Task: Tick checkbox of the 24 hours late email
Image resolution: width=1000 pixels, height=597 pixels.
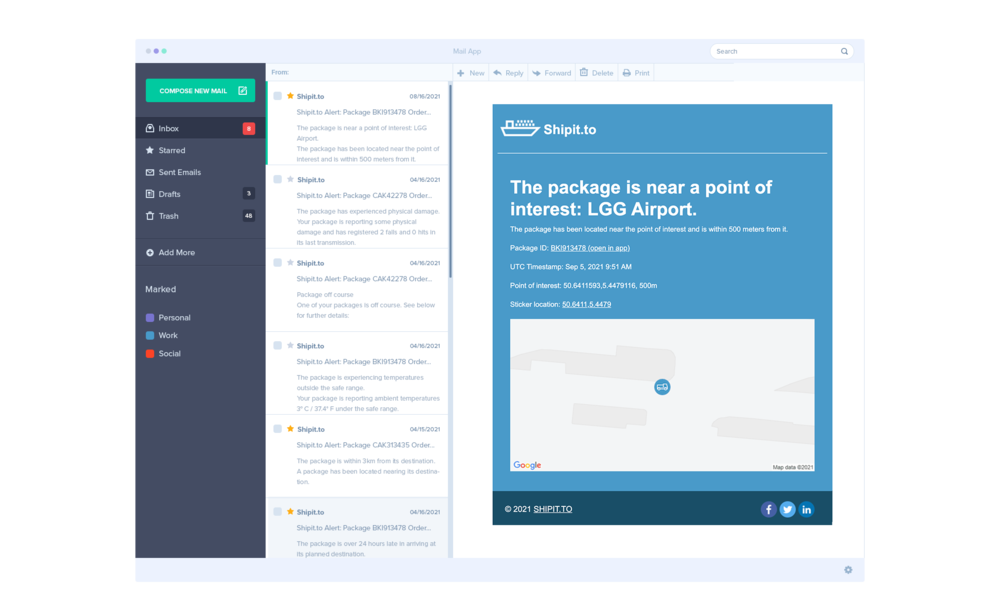Action: [x=277, y=512]
